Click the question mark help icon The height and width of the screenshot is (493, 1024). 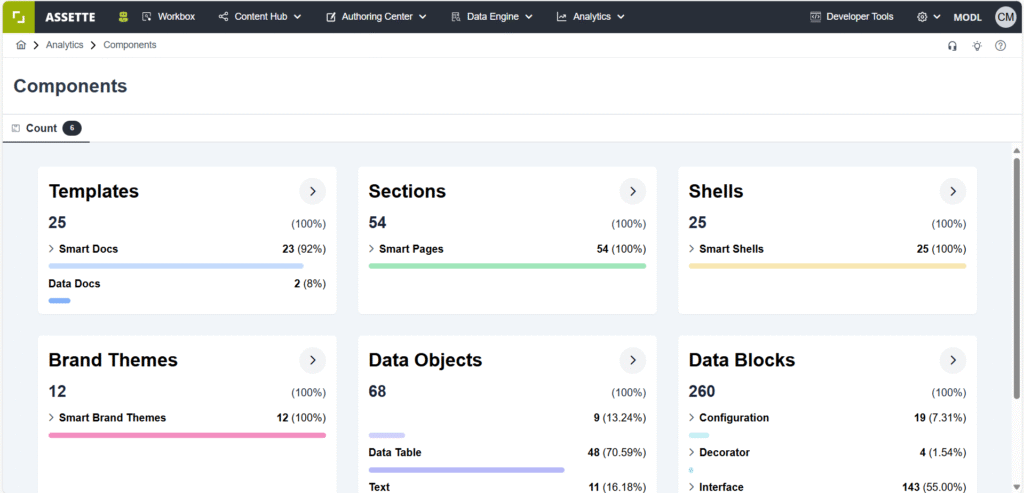tap(1000, 46)
